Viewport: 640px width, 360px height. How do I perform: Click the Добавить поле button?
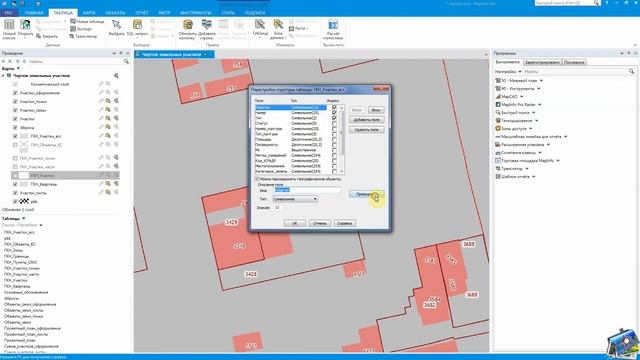(x=367, y=120)
